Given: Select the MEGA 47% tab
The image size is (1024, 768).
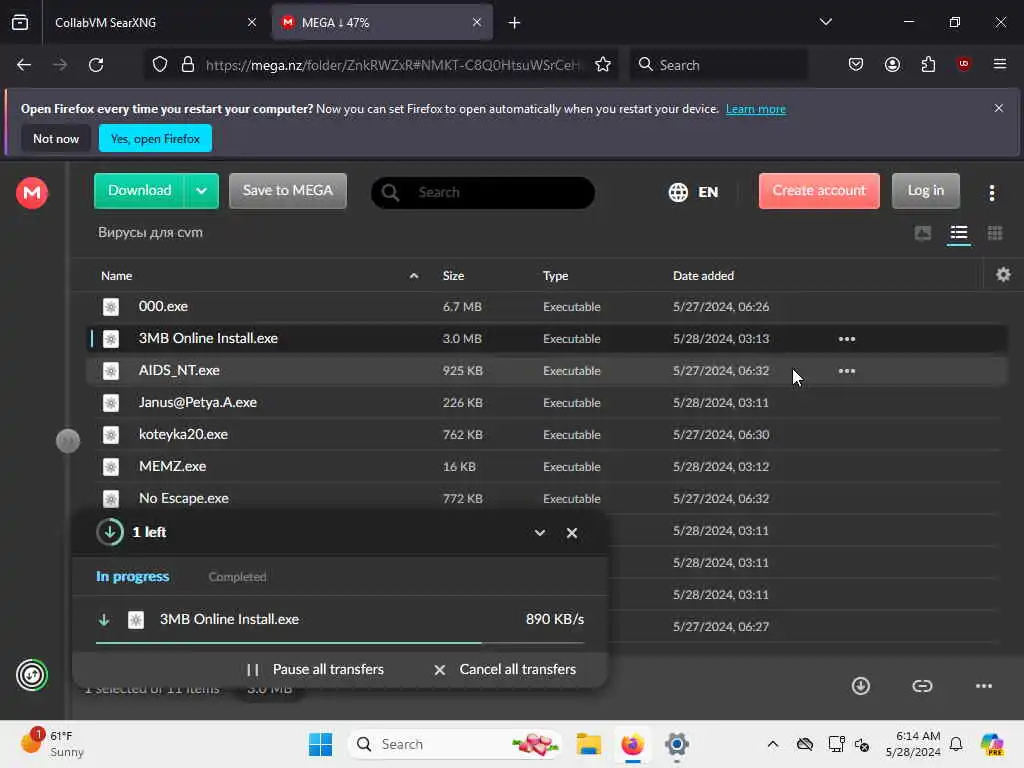Looking at the screenshot, I should tap(382, 22).
